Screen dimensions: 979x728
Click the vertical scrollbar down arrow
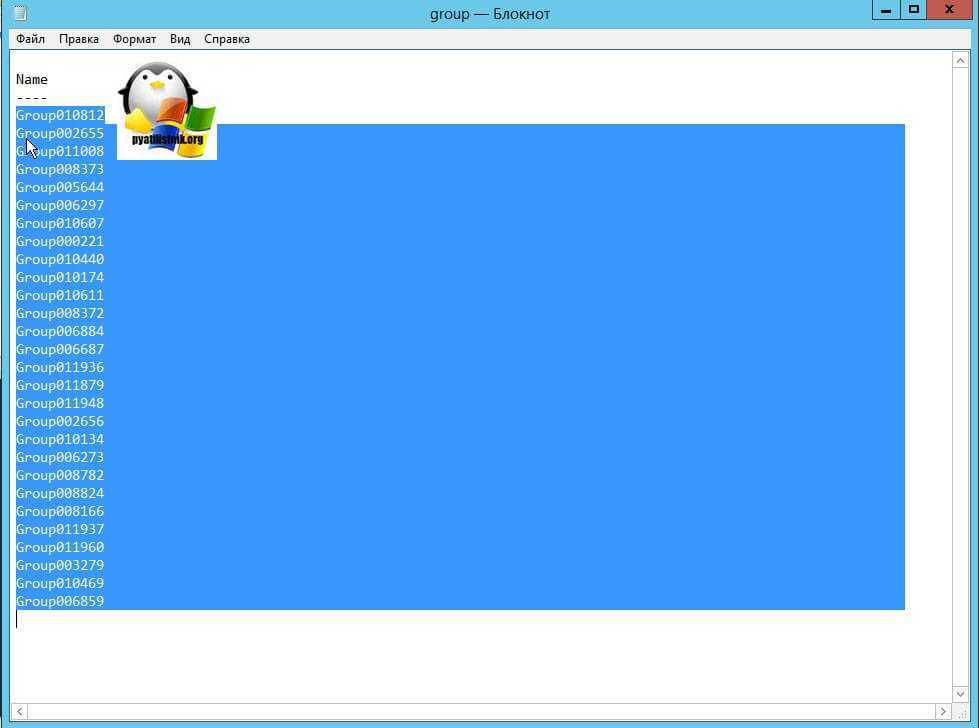point(960,694)
